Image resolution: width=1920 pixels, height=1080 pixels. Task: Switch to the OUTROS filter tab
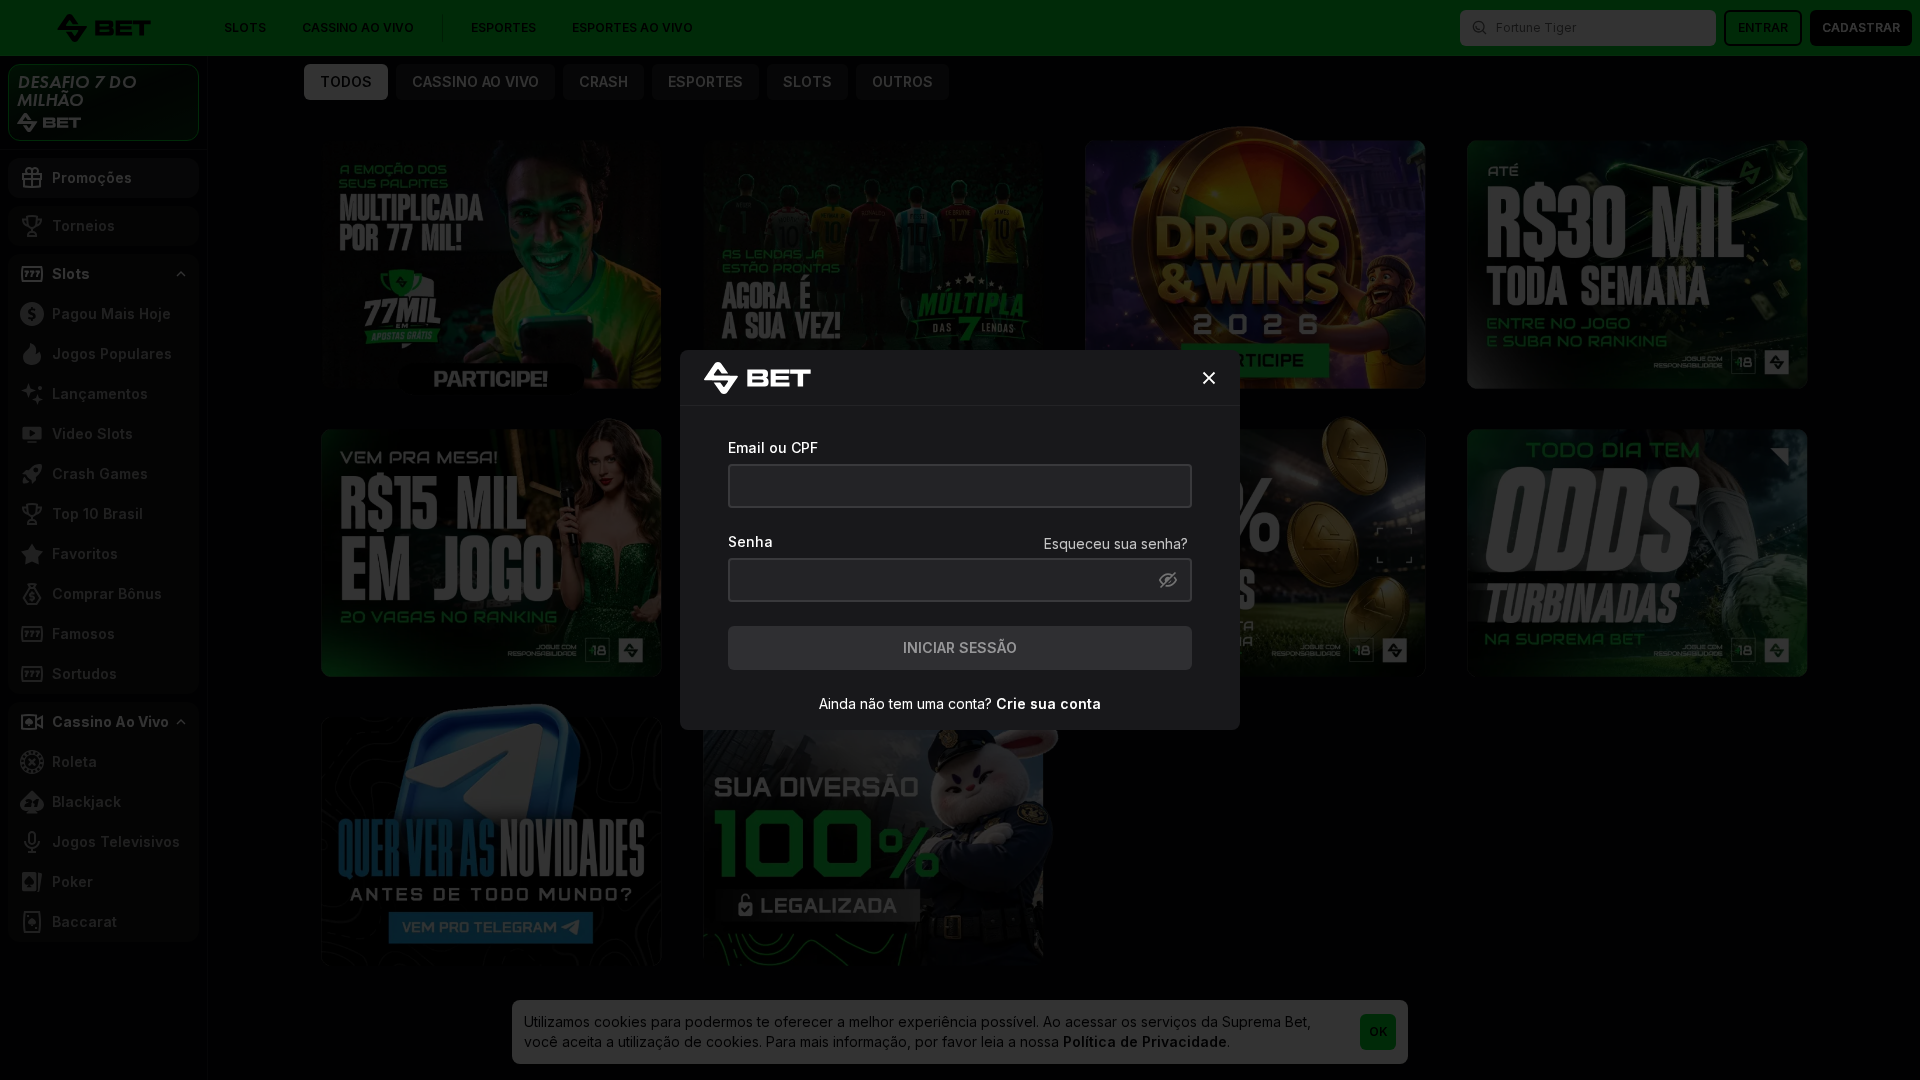click(x=902, y=82)
